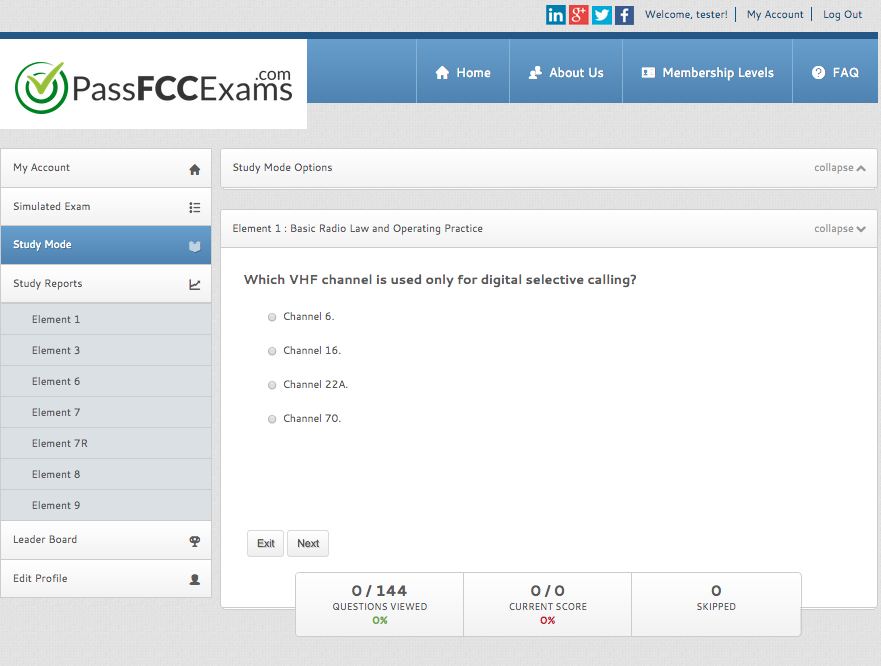Select Channel 70 as the answer
Image resolution: width=881 pixels, height=666 pixels.
coord(272,419)
